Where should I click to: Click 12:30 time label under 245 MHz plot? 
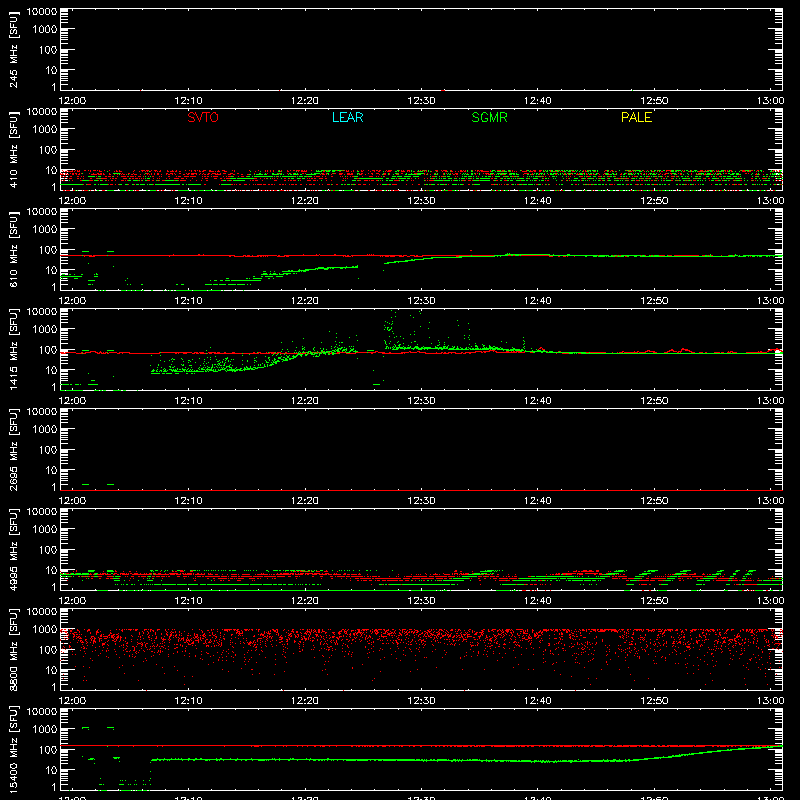421,101
